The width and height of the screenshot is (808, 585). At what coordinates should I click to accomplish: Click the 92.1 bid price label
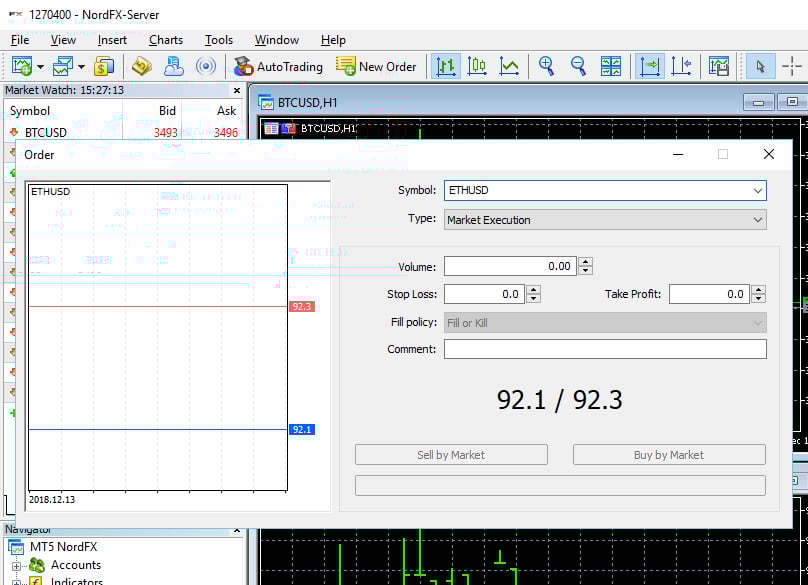(x=301, y=429)
